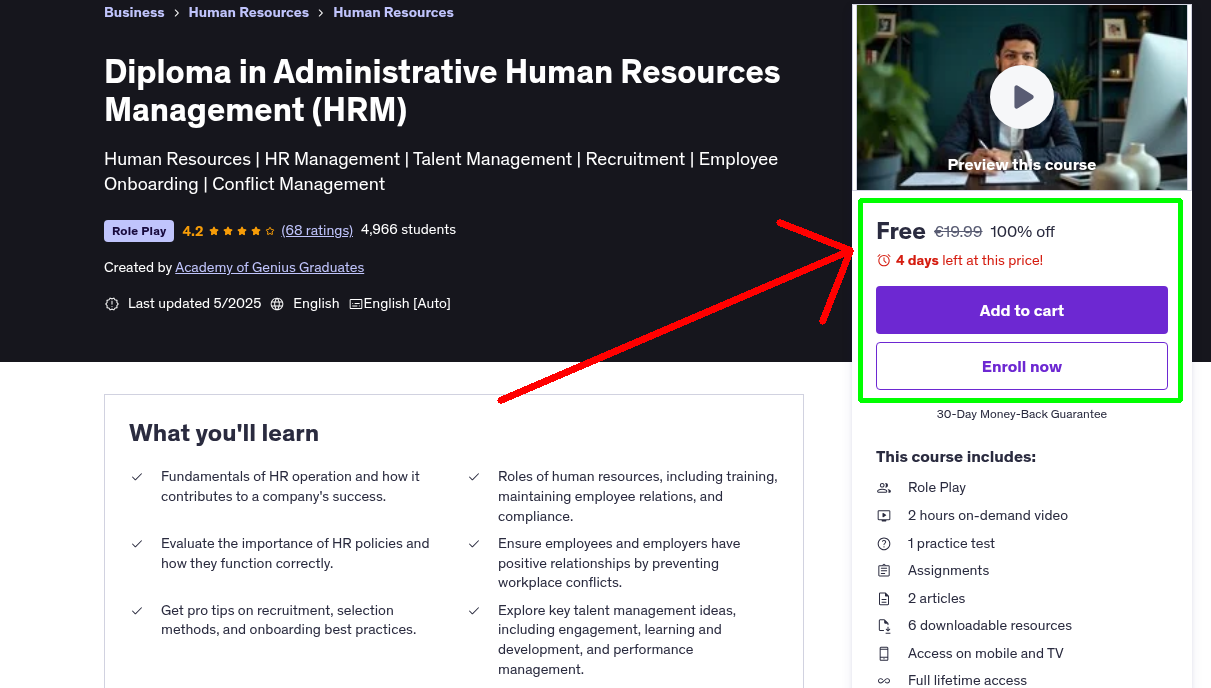Click the Preview this course label
This screenshot has height=688, width=1211.
point(1022,165)
